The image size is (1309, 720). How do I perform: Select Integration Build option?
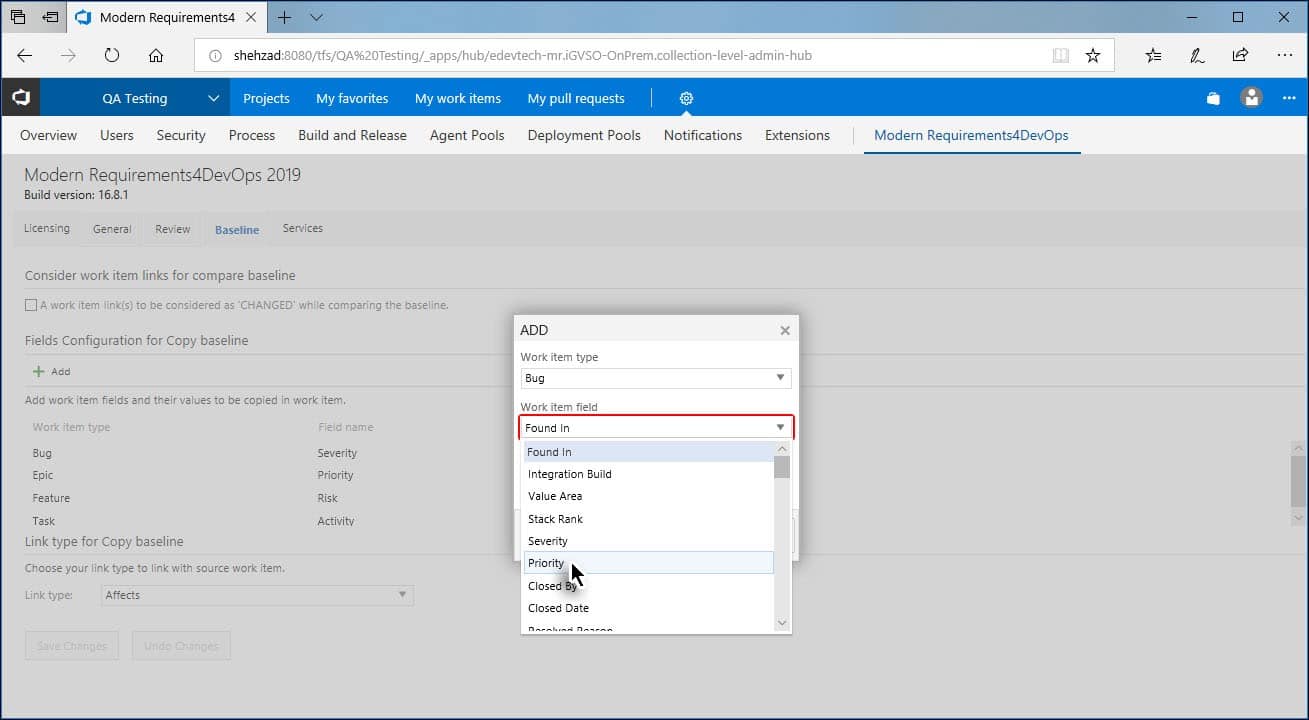coord(648,474)
